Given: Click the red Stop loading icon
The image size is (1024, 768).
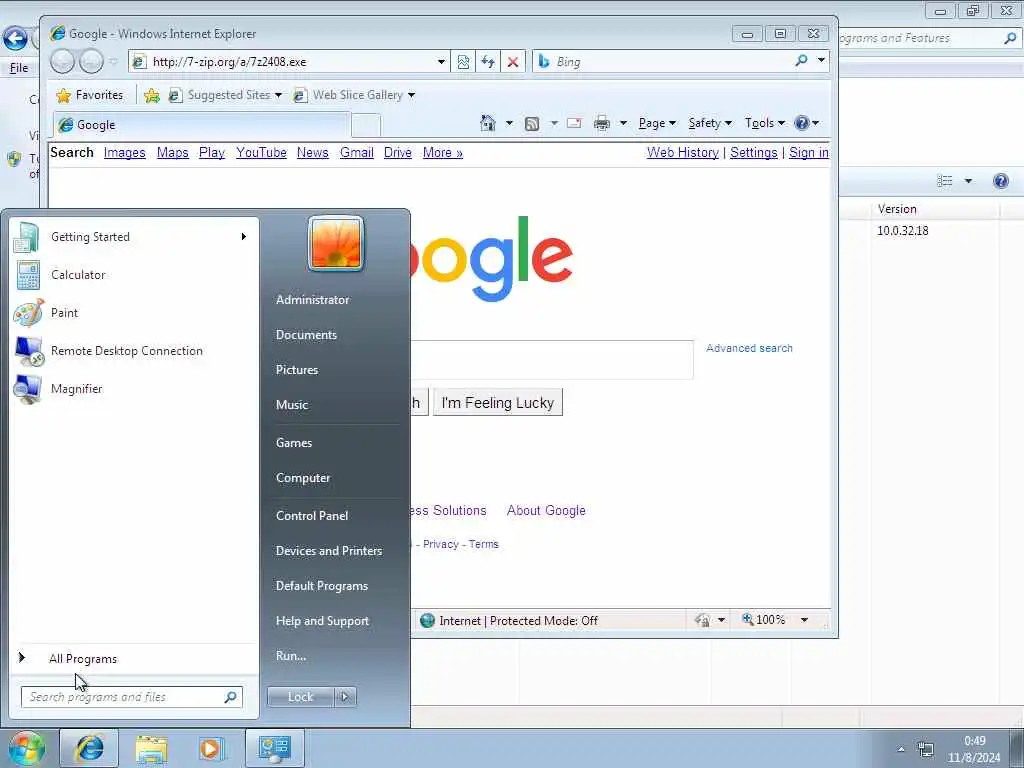Looking at the screenshot, I should 513,62.
